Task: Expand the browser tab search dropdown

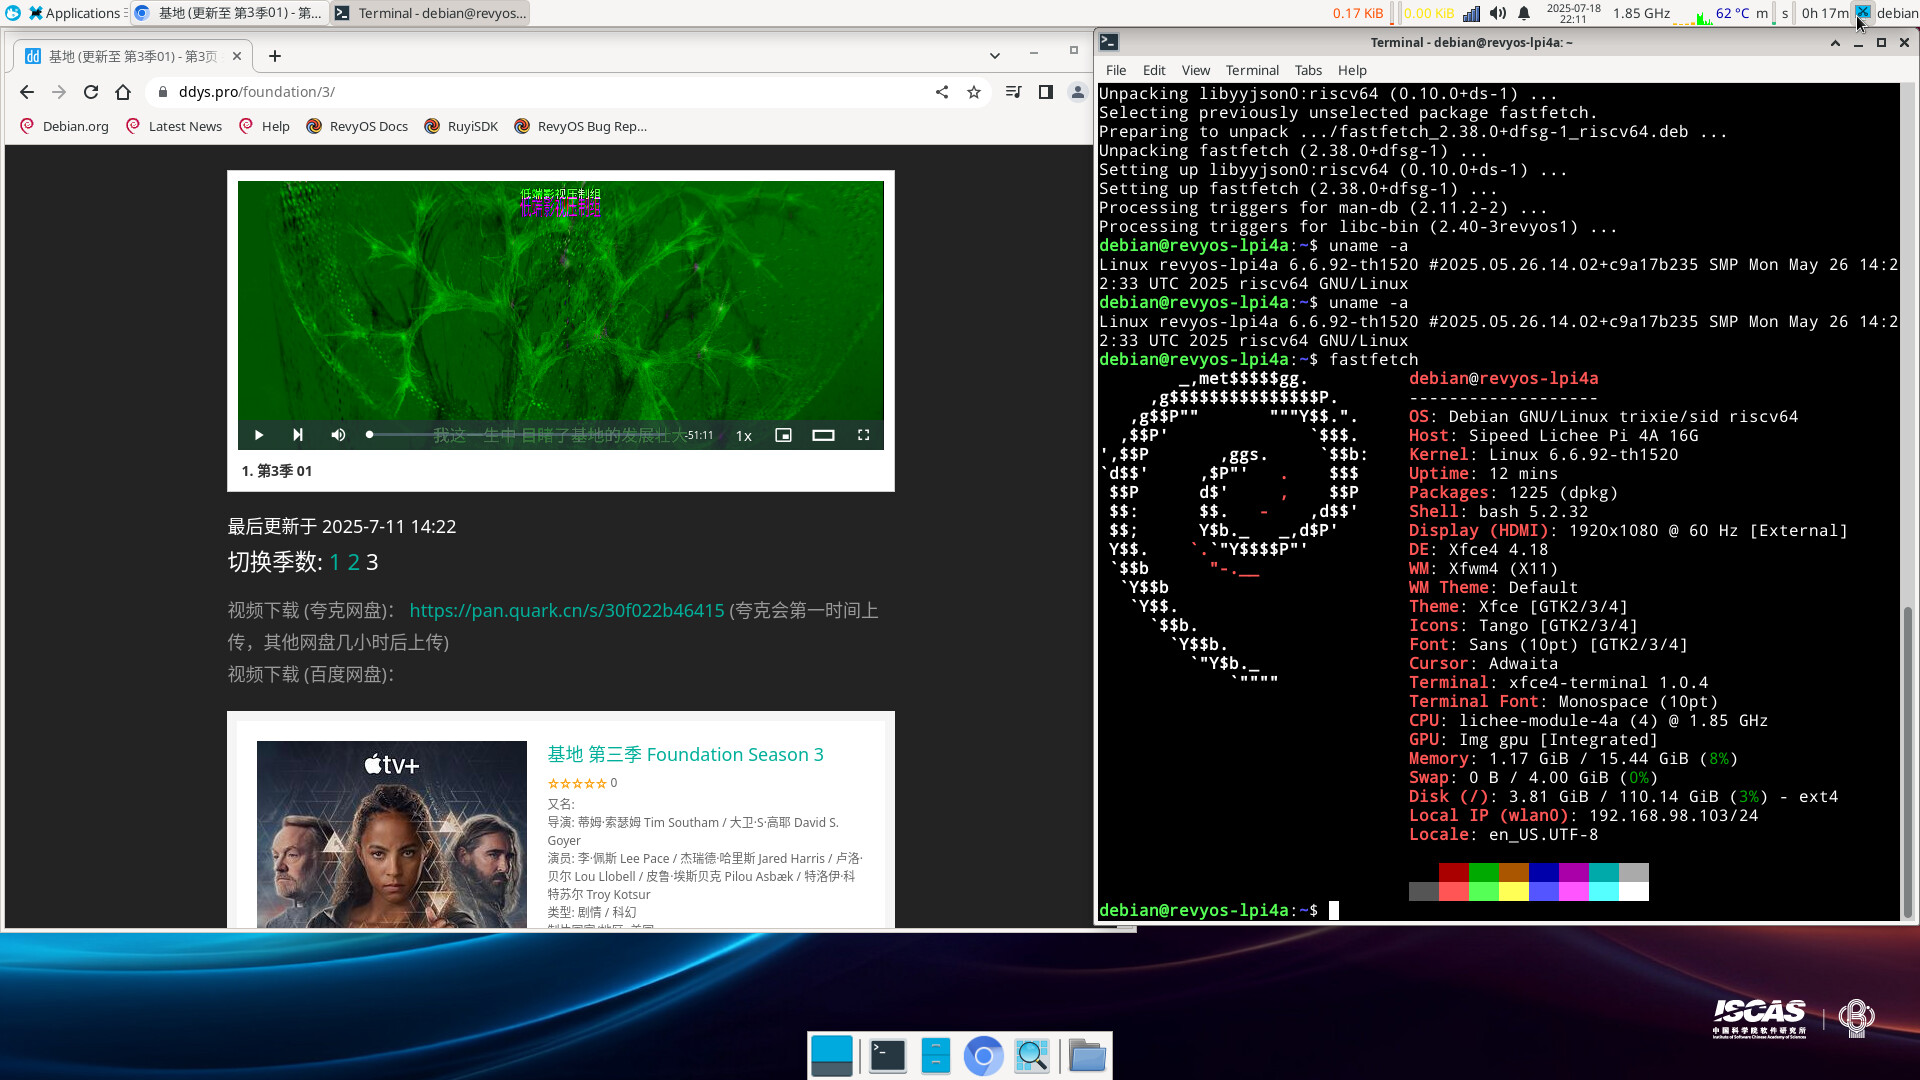Action: click(x=994, y=56)
